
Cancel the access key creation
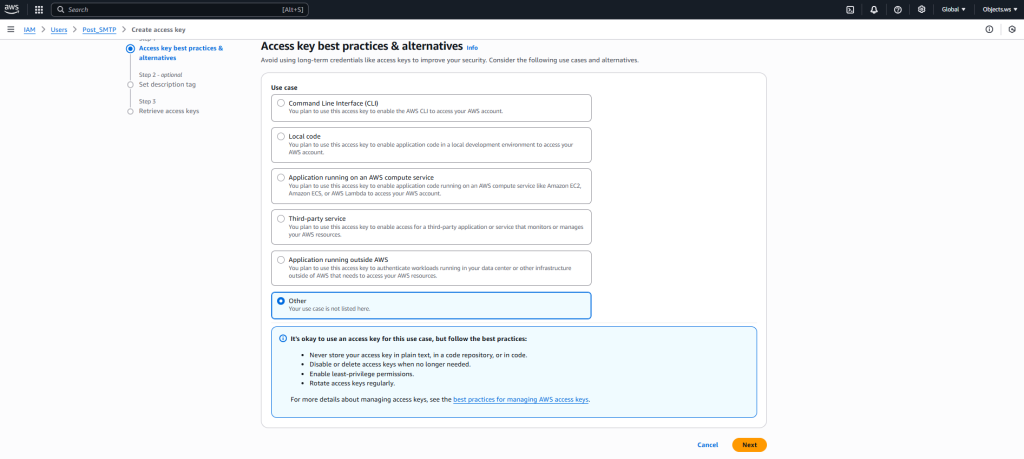click(707, 444)
